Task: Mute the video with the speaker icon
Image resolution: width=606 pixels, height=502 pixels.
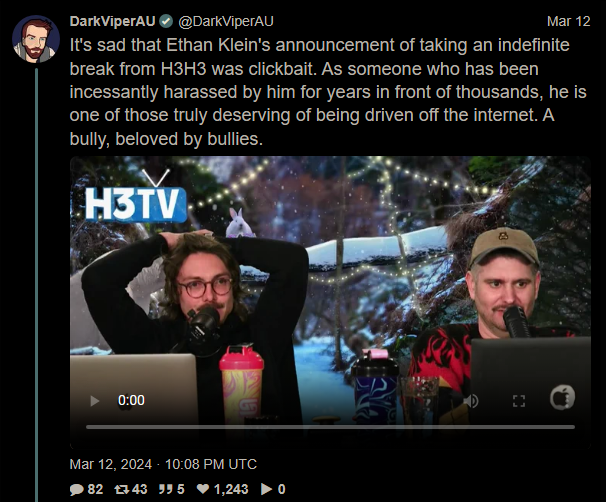Action: pos(472,401)
